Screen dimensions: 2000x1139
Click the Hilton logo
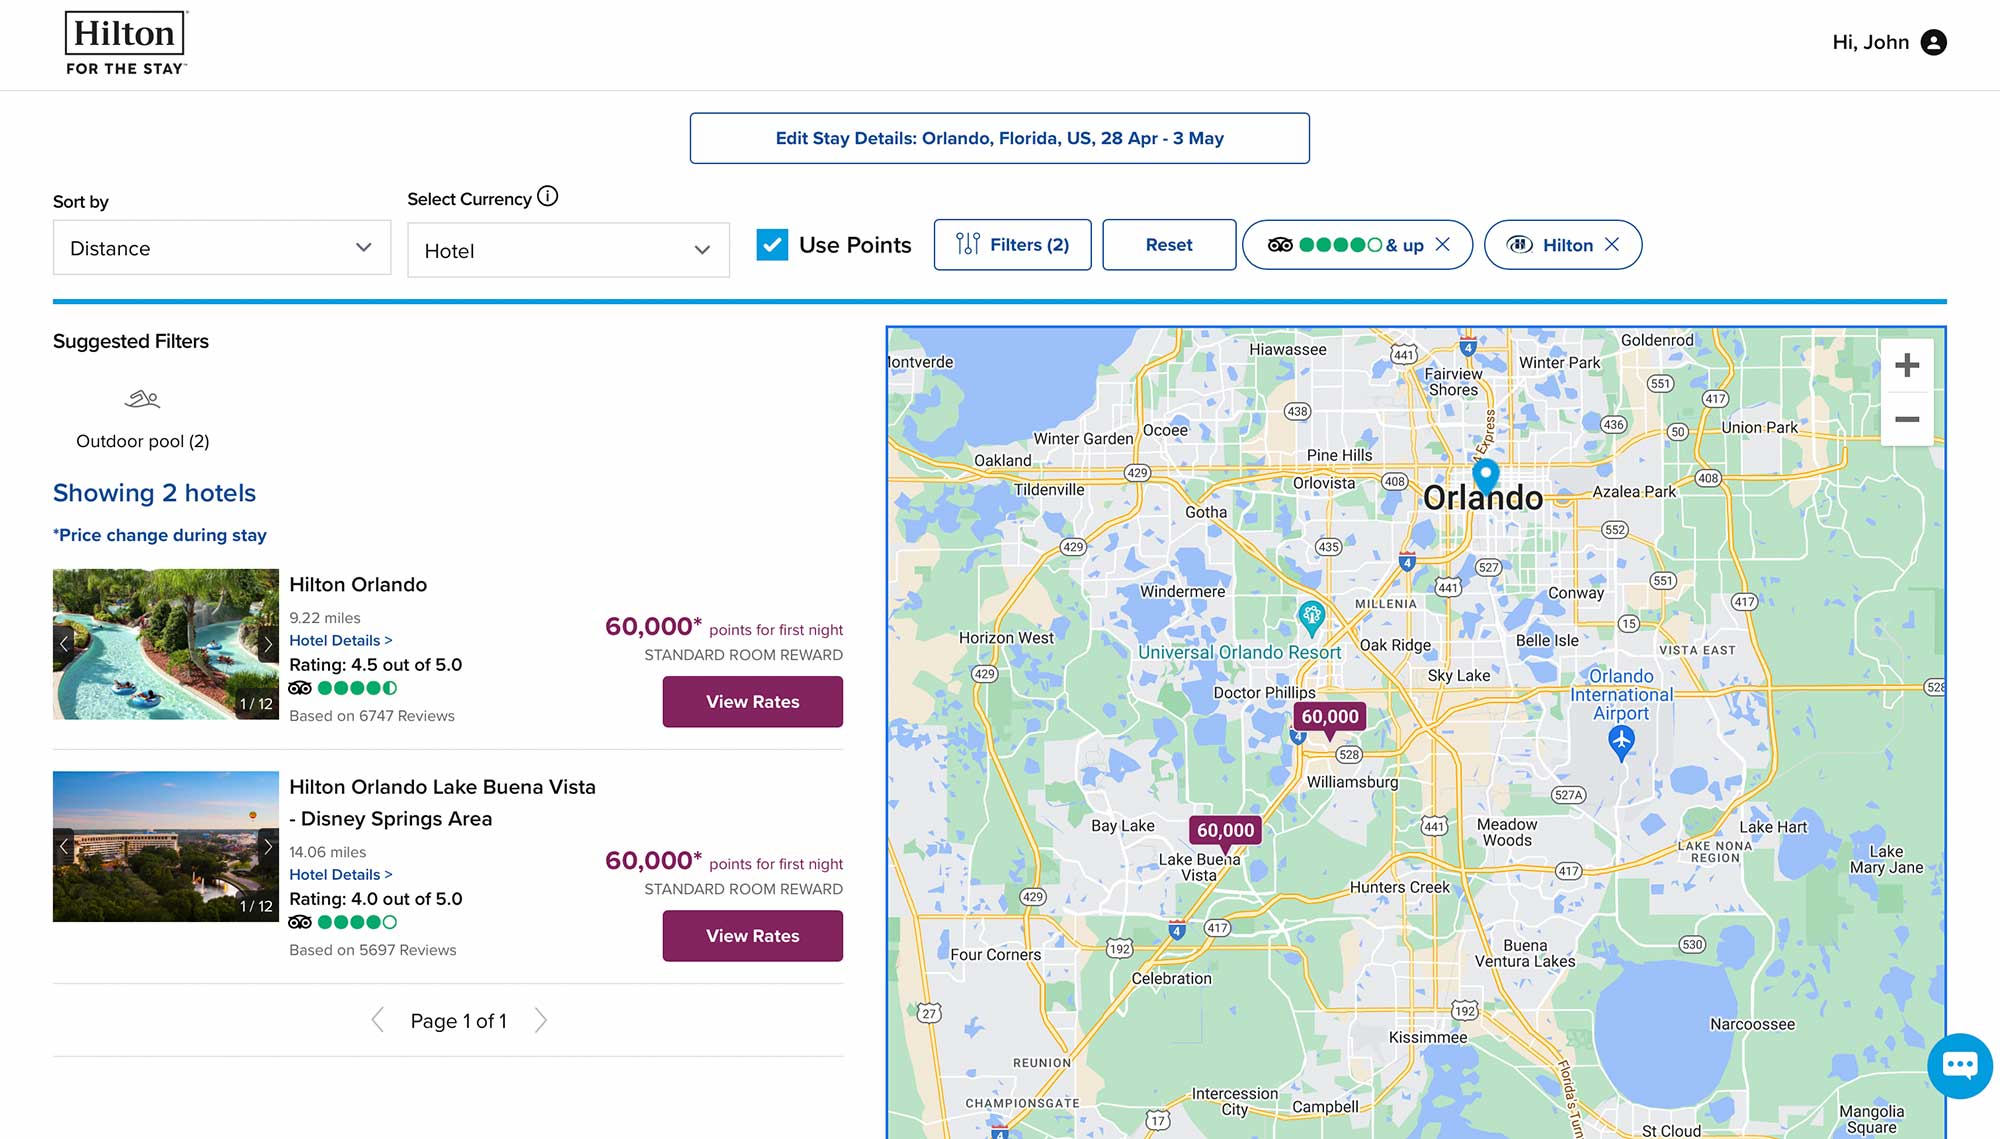[124, 33]
